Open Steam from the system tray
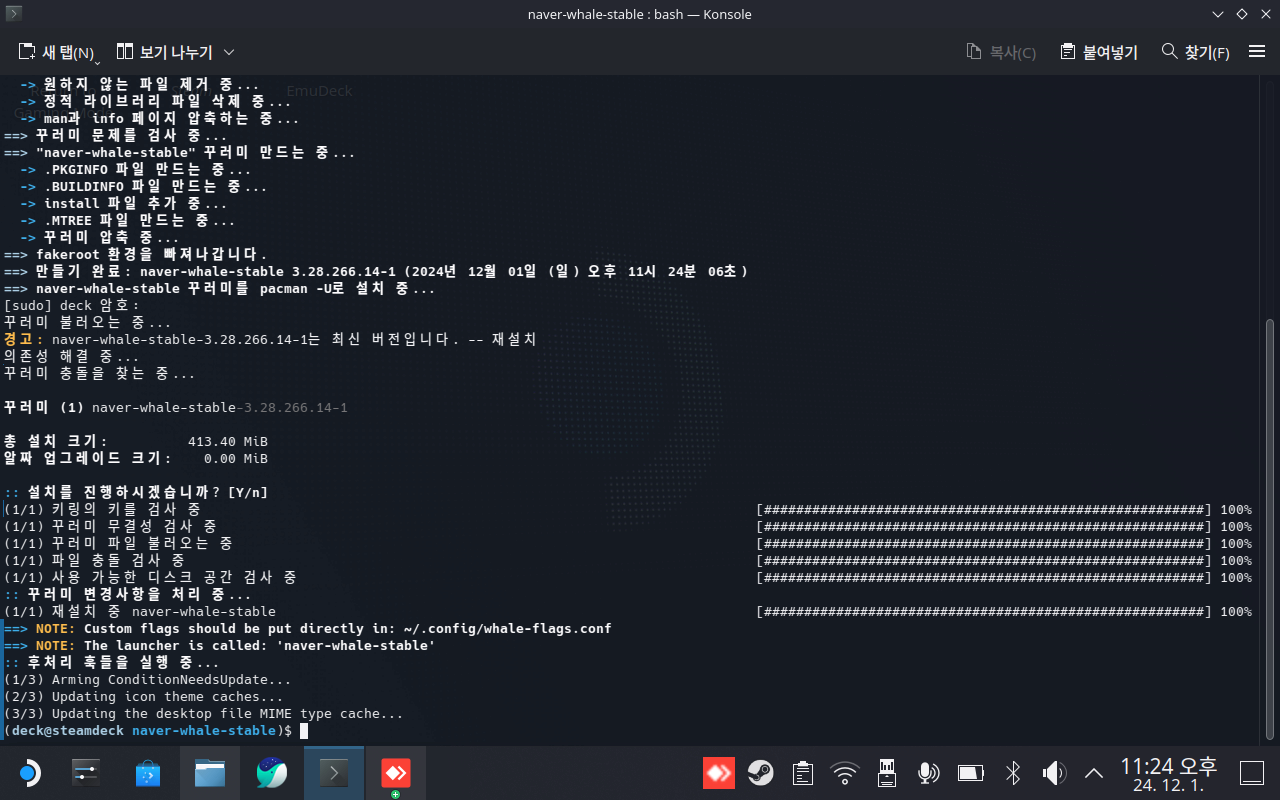The width and height of the screenshot is (1280, 800). (x=760, y=773)
